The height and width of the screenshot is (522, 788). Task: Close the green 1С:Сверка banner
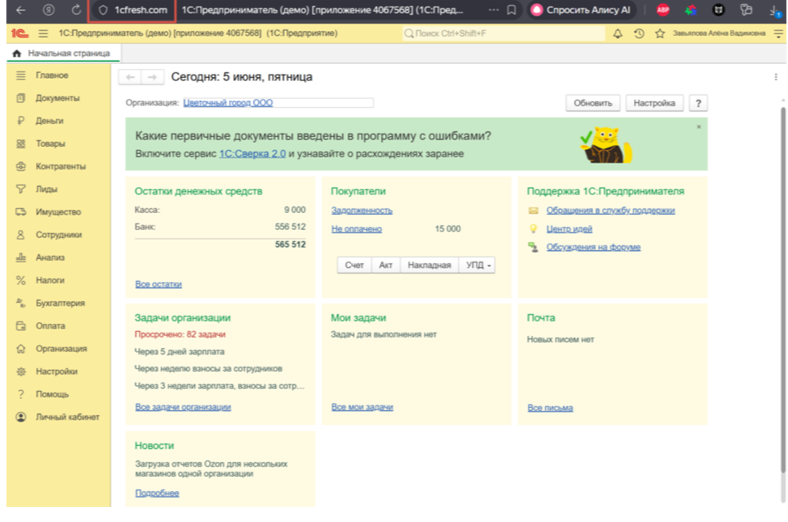point(699,127)
